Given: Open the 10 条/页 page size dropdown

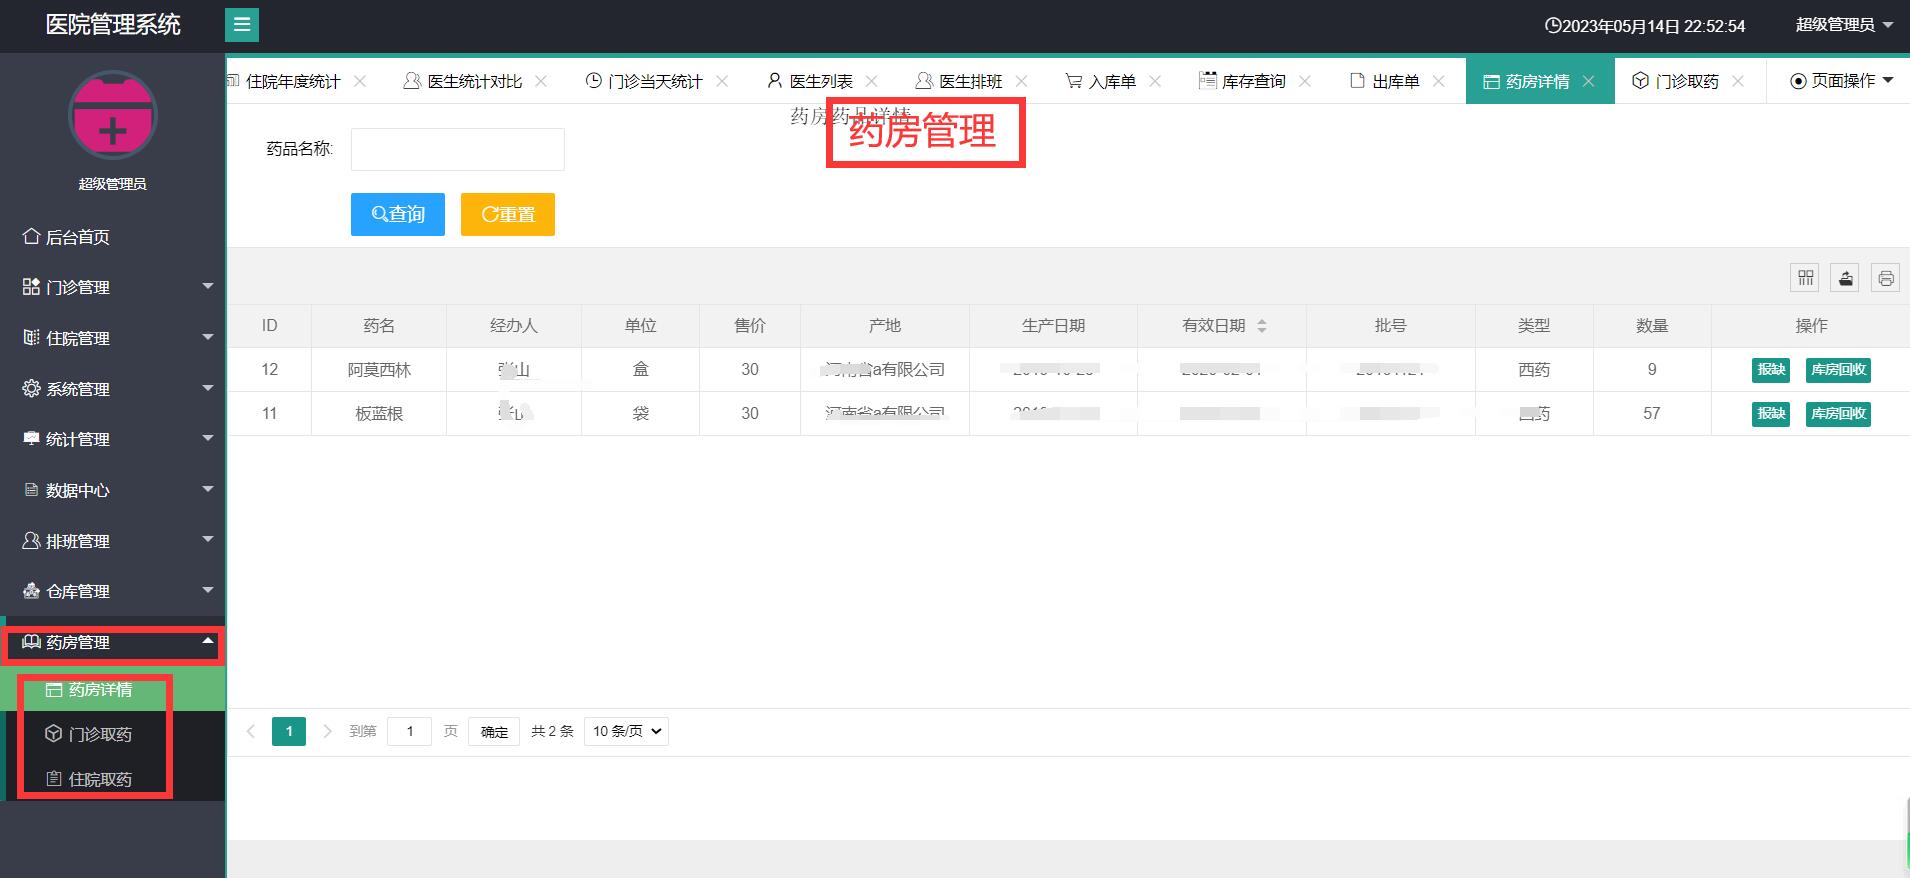Looking at the screenshot, I should tap(626, 731).
